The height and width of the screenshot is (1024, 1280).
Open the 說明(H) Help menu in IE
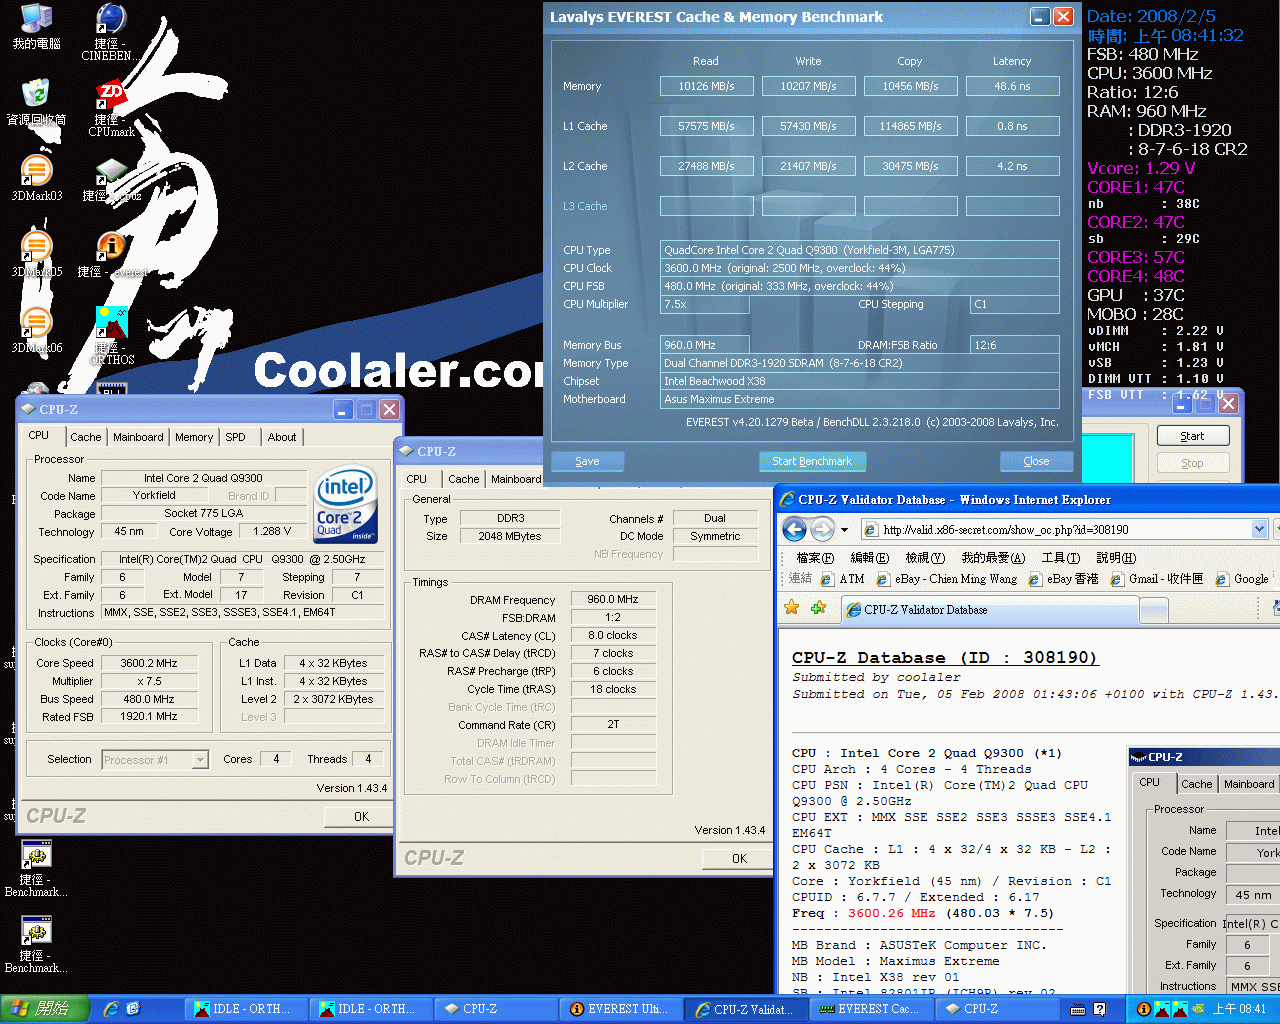tap(1115, 557)
